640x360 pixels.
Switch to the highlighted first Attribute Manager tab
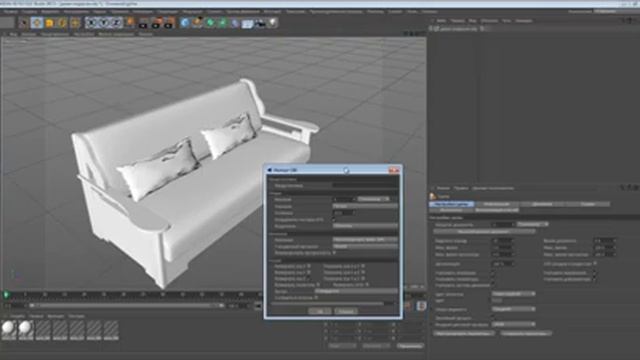pos(451,204)
